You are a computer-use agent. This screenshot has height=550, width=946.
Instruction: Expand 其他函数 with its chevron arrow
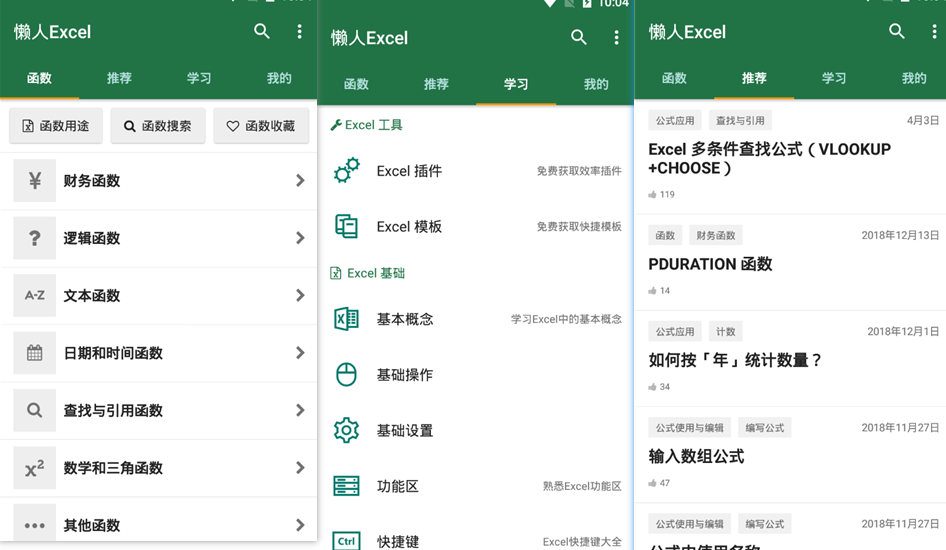pyautogui.click(x=300, y=525)
